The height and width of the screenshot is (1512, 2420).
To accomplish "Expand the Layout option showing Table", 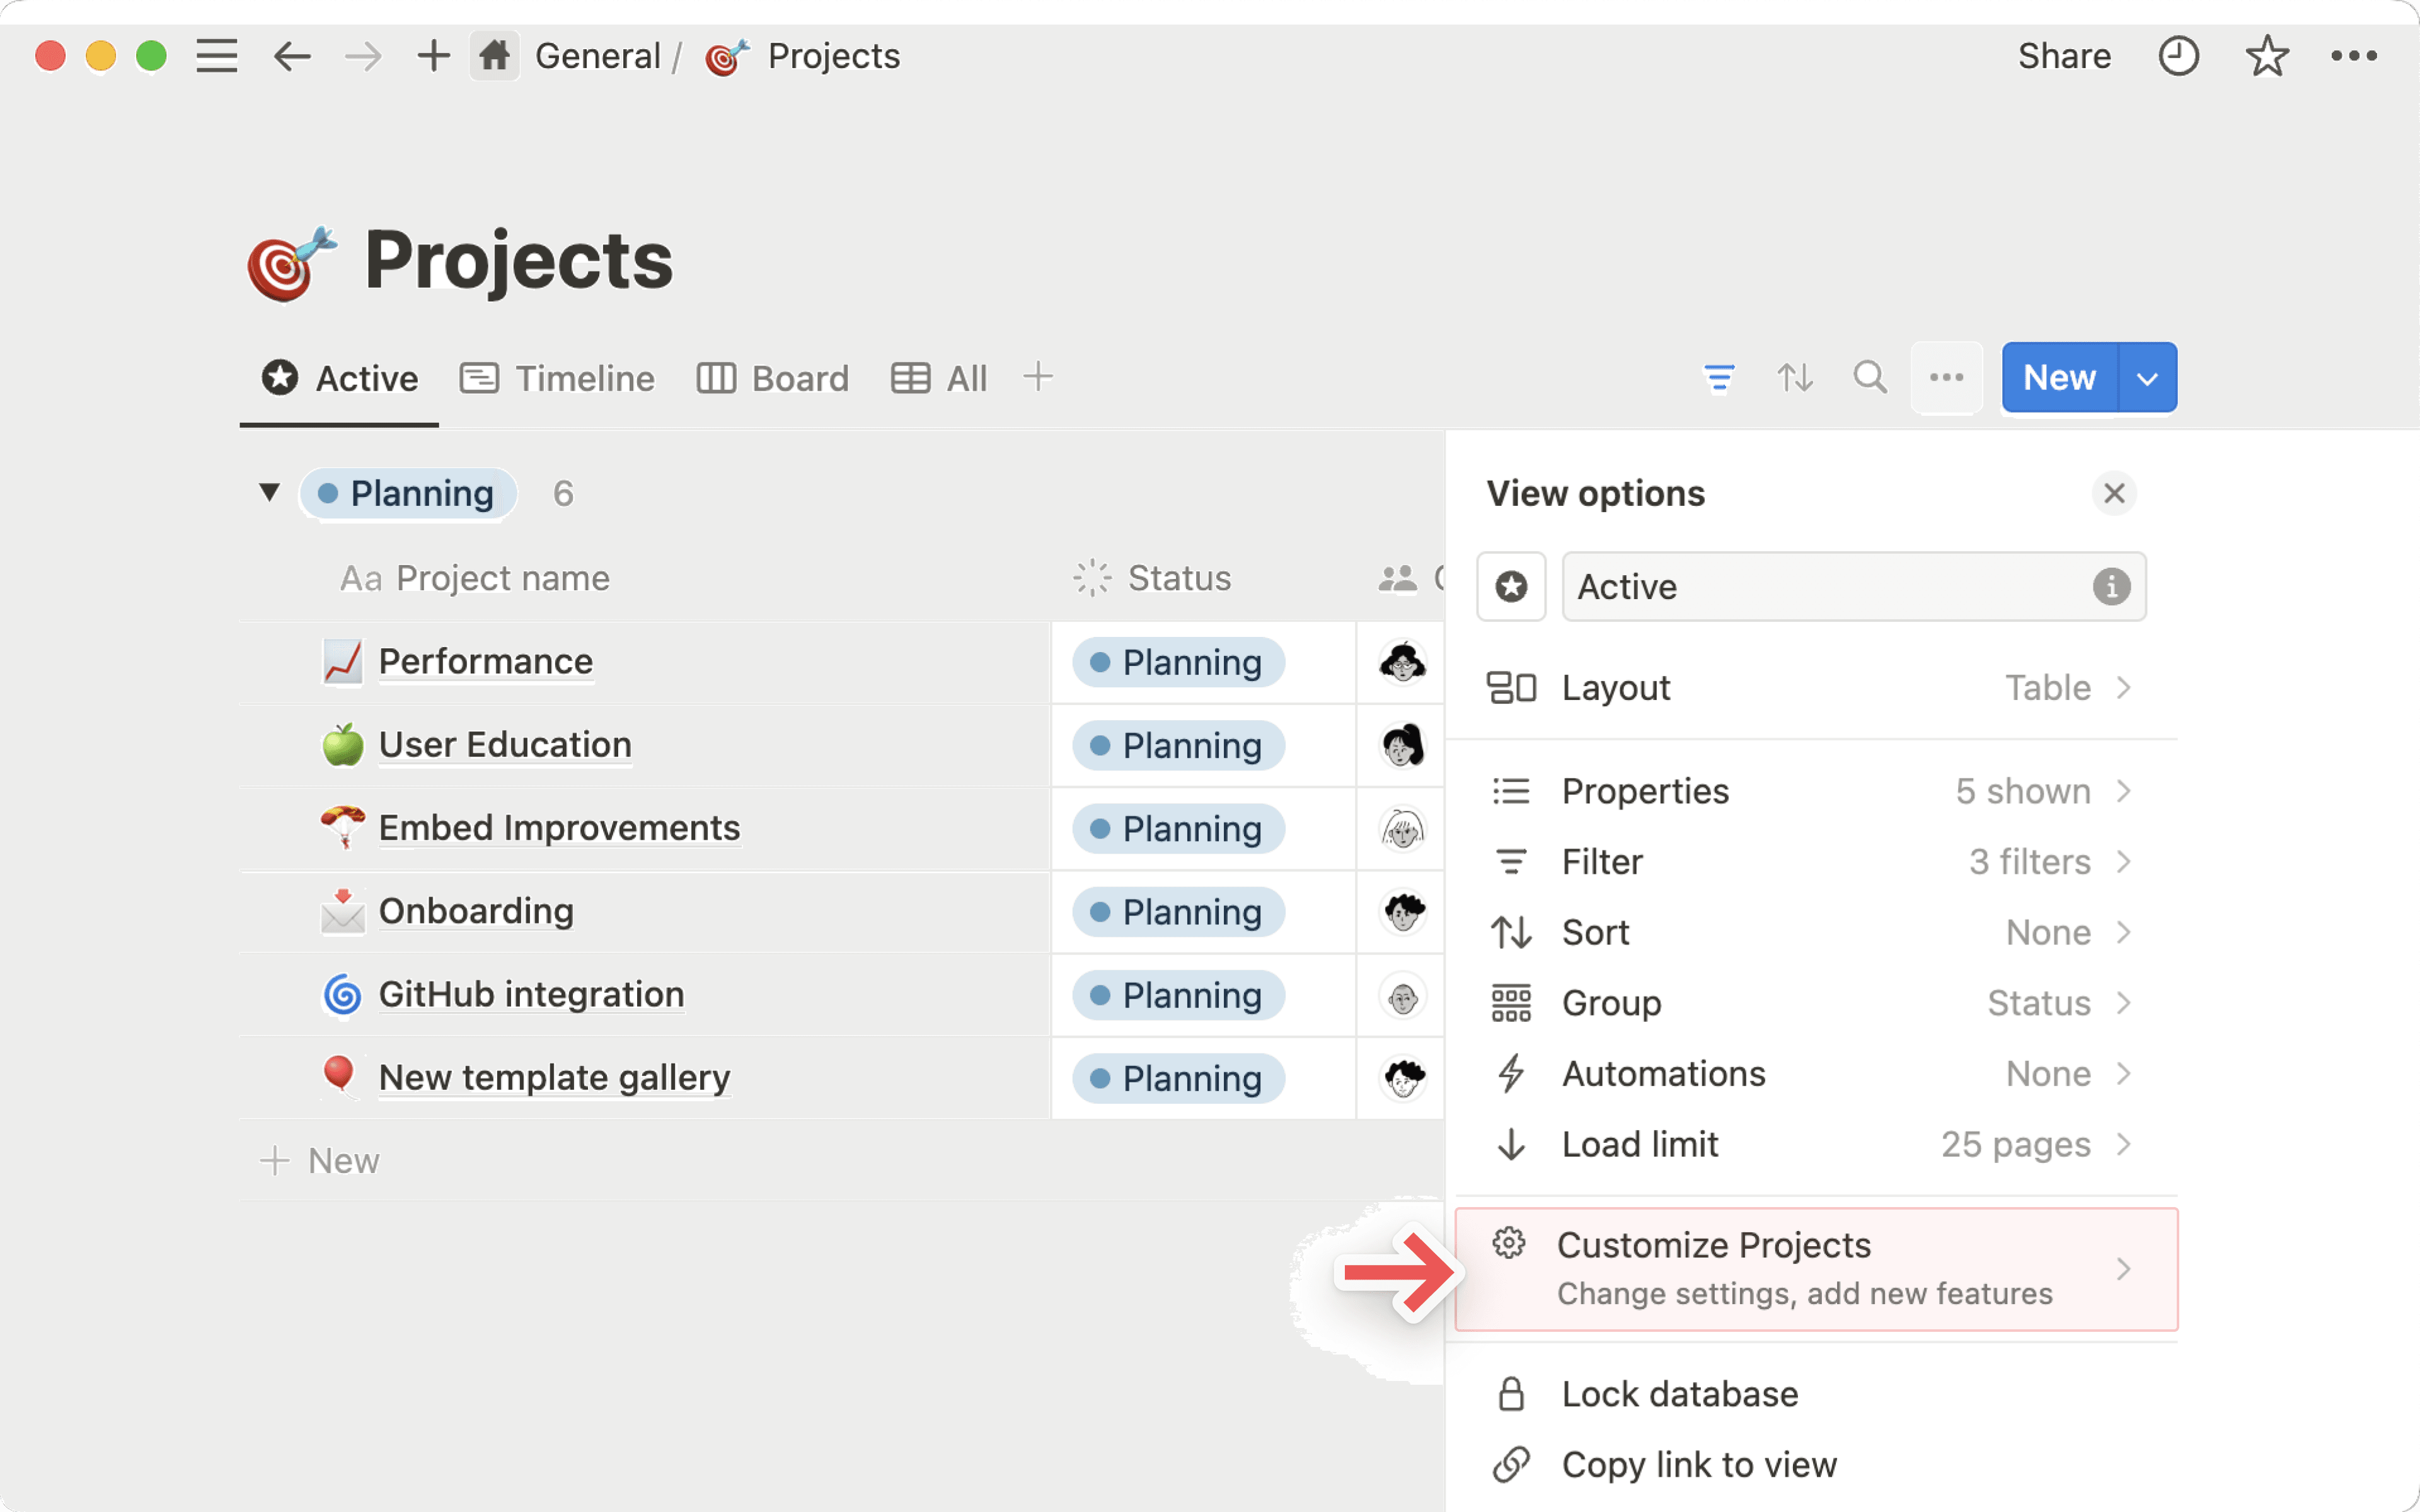I will [x=1810, y=688].
